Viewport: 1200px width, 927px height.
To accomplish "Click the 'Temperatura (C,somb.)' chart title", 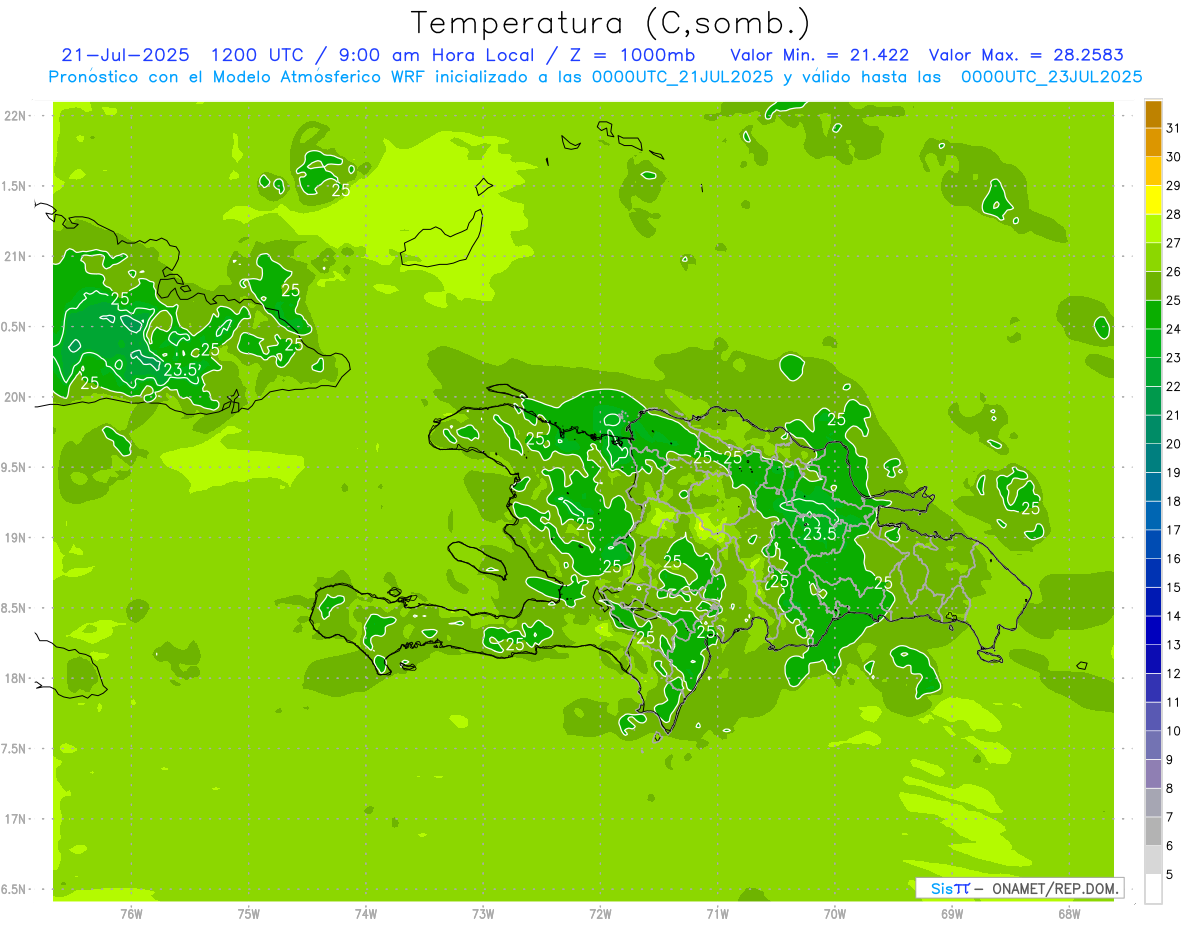I will click(611, 22).
